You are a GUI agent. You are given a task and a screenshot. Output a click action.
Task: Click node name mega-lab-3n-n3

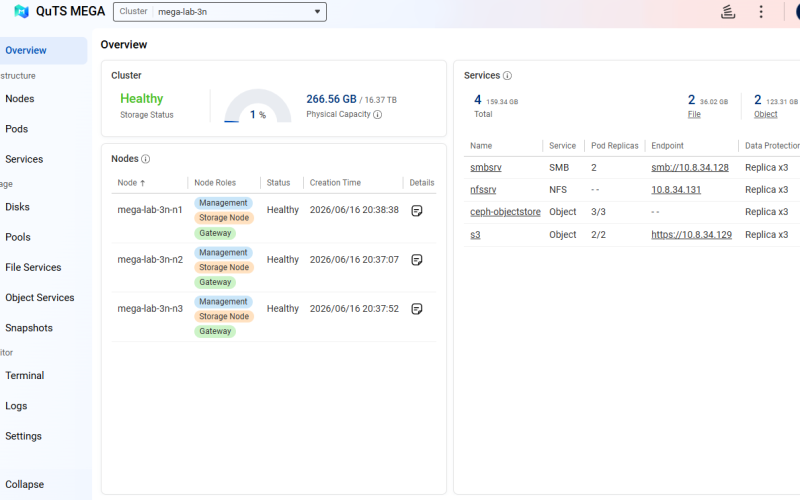pos(150,309)
